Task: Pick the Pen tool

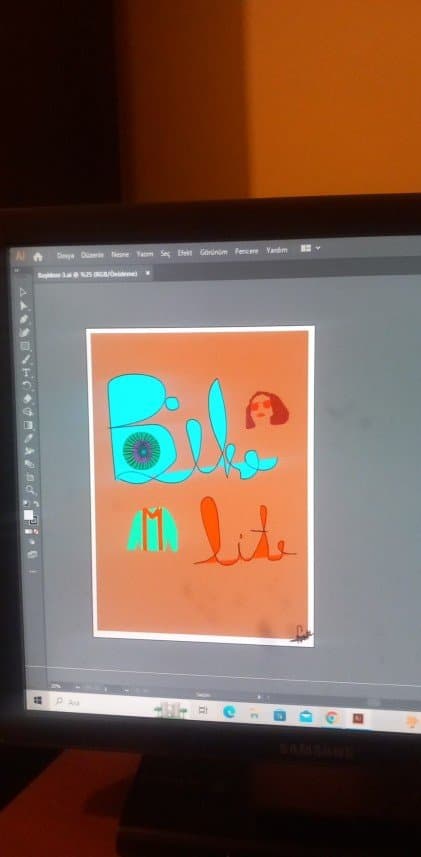Action: pyautogui.click(x=24, y=320)
